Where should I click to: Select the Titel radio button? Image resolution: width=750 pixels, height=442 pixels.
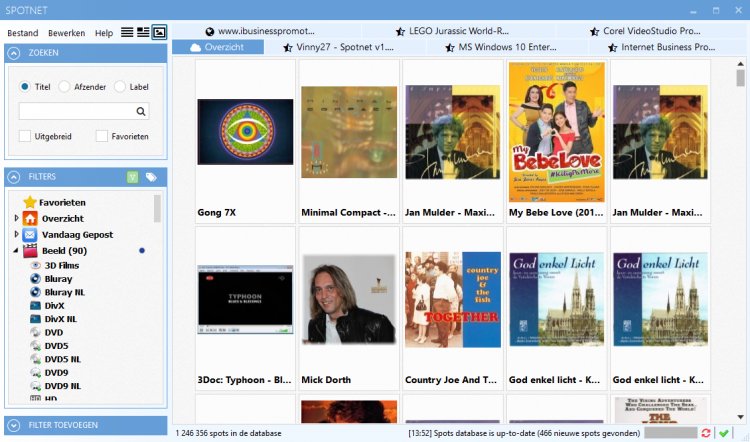pyautogui.click(x=24, y=87)
